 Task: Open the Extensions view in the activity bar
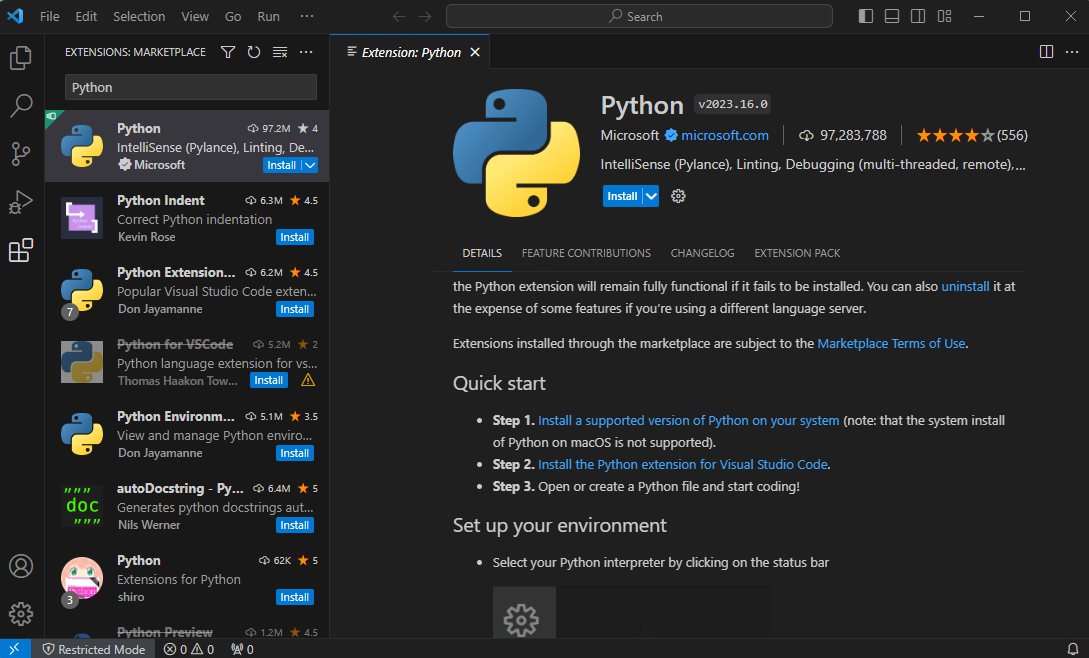(x=21, y=250)
